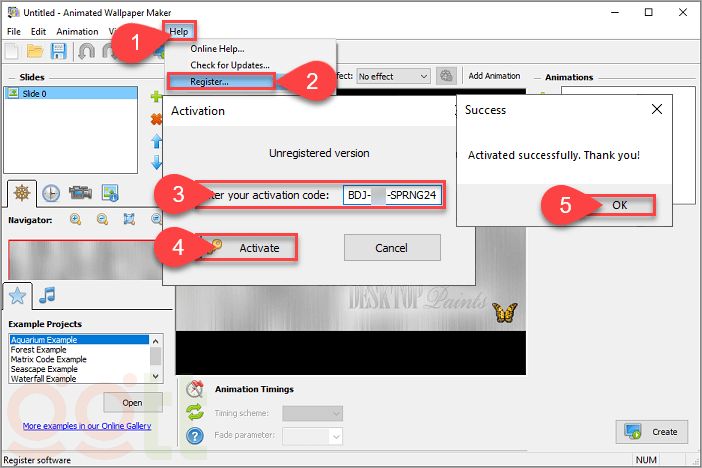Select Forest Example in the project list
The width and height of the screenshot is (702, 468).
(40, 350)
